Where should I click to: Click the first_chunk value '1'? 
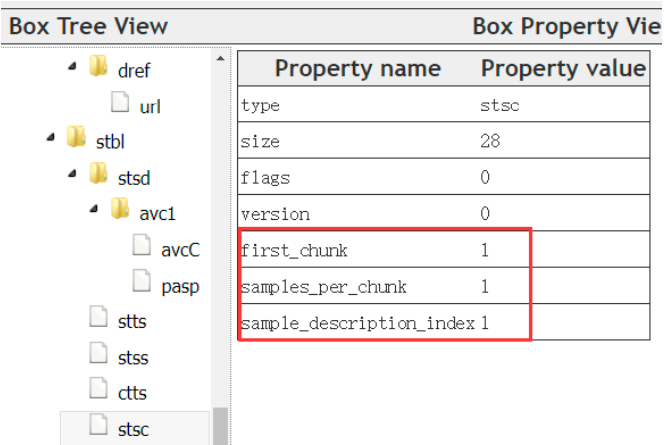485,250
